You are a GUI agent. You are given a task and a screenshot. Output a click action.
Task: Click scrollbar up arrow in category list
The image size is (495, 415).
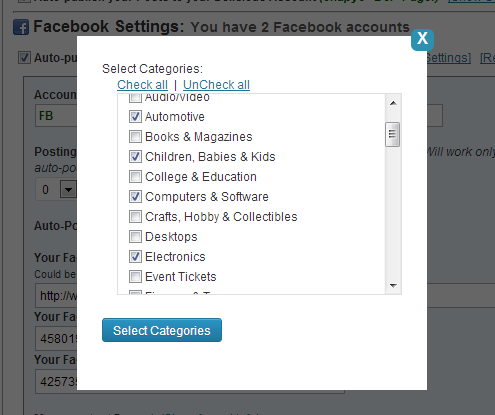393,103
